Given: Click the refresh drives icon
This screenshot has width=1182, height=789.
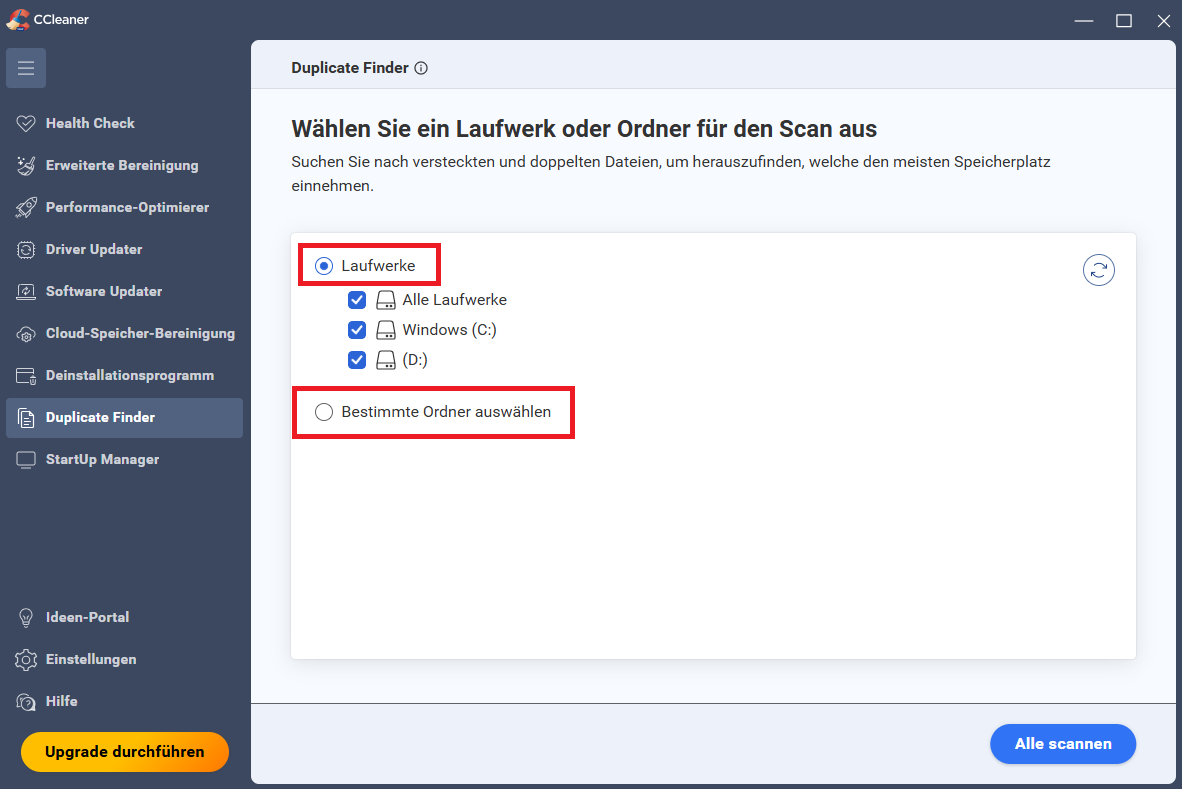Looking at the screenshot, I should point(1098,270).
